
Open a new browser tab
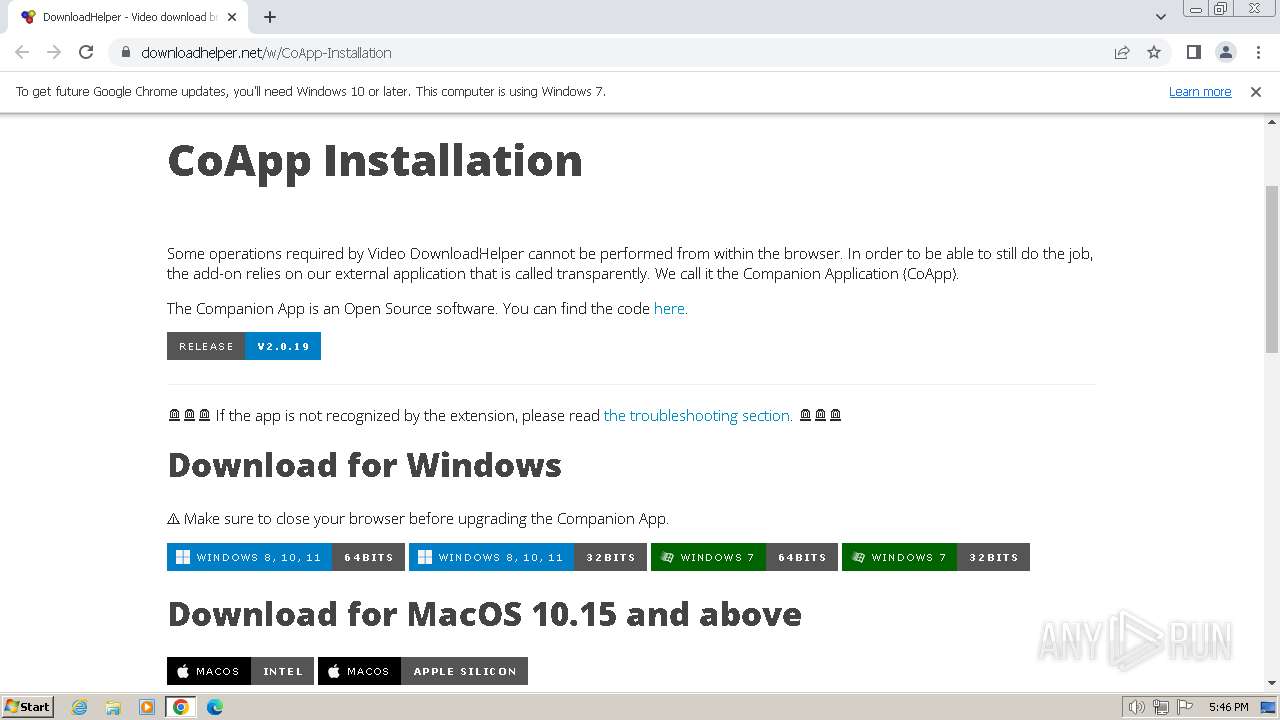(x=270, y=17)
